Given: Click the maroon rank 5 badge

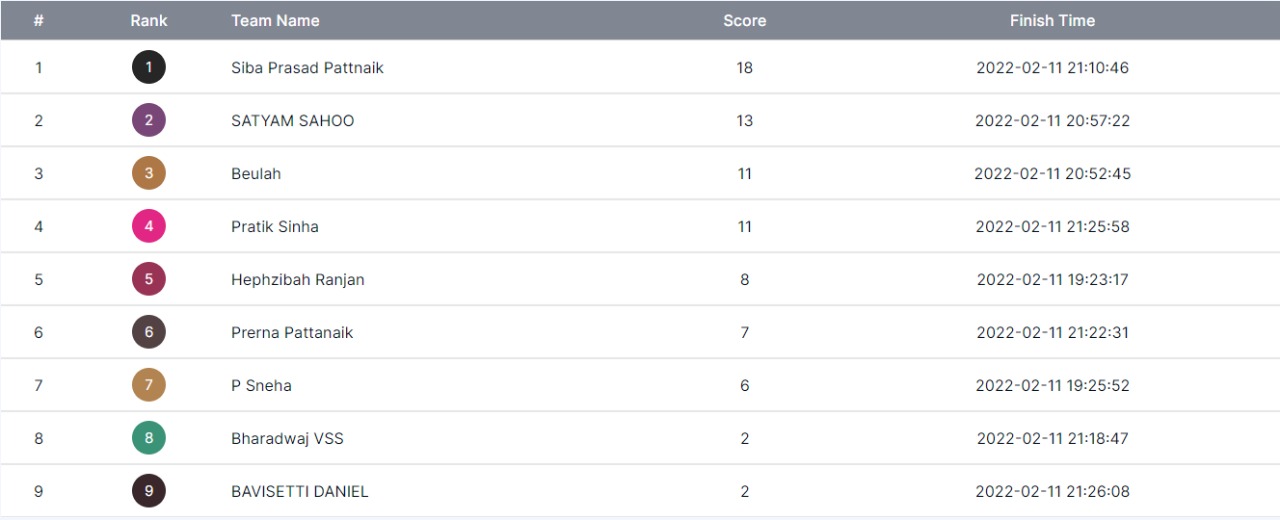Looking at the screenshot, I should [x=149, y=280].
